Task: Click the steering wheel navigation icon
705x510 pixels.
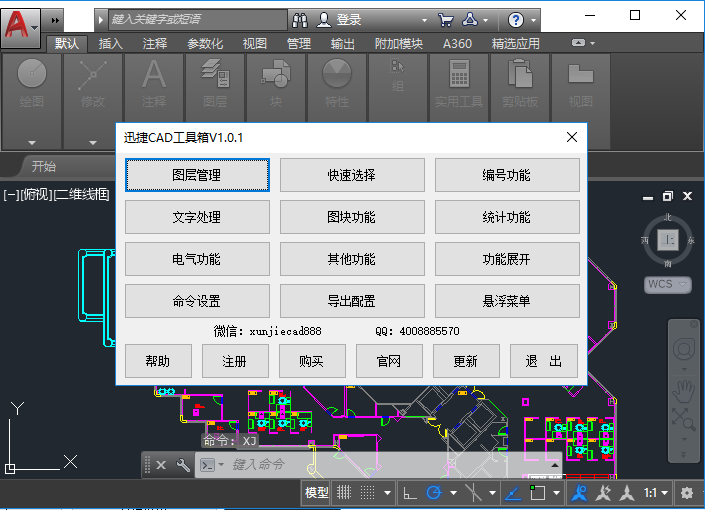Action: pos(683,349)
